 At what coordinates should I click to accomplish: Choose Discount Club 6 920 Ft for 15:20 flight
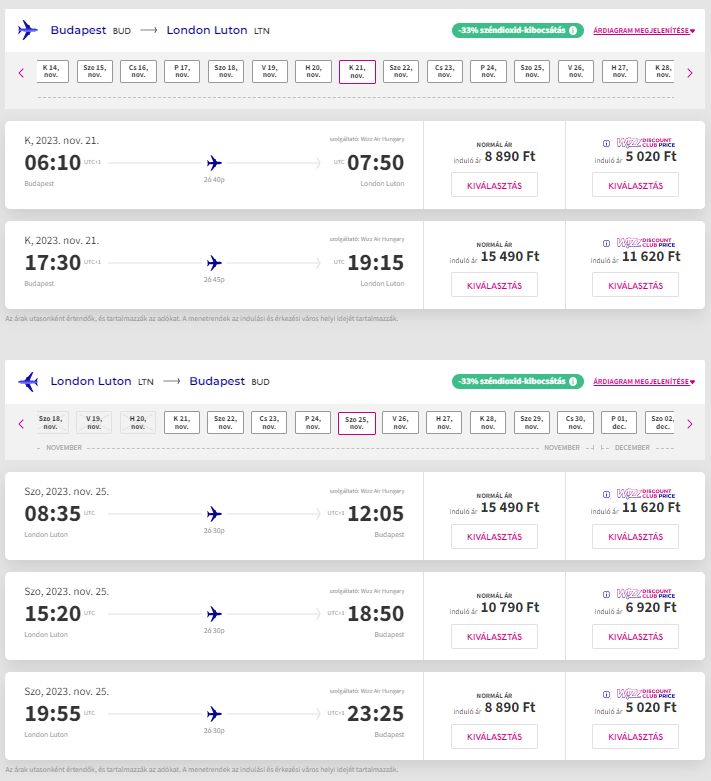(635, 637)
